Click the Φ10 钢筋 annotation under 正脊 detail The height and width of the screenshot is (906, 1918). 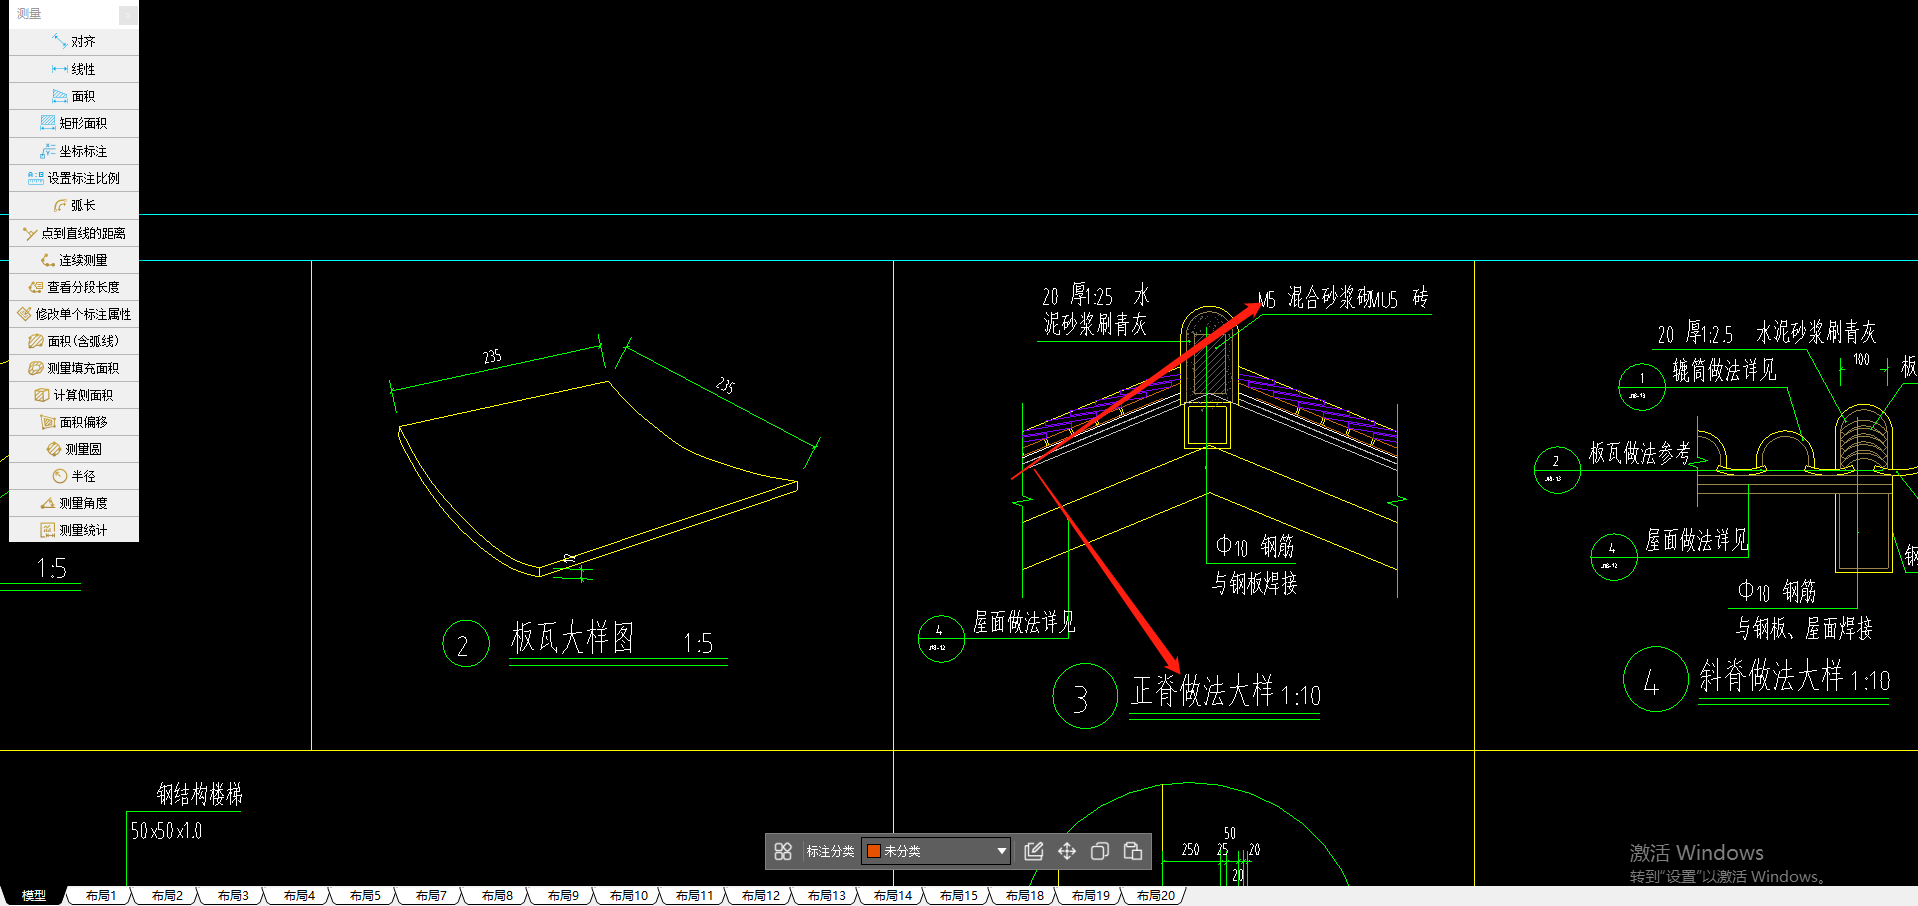click(1255, 546)
